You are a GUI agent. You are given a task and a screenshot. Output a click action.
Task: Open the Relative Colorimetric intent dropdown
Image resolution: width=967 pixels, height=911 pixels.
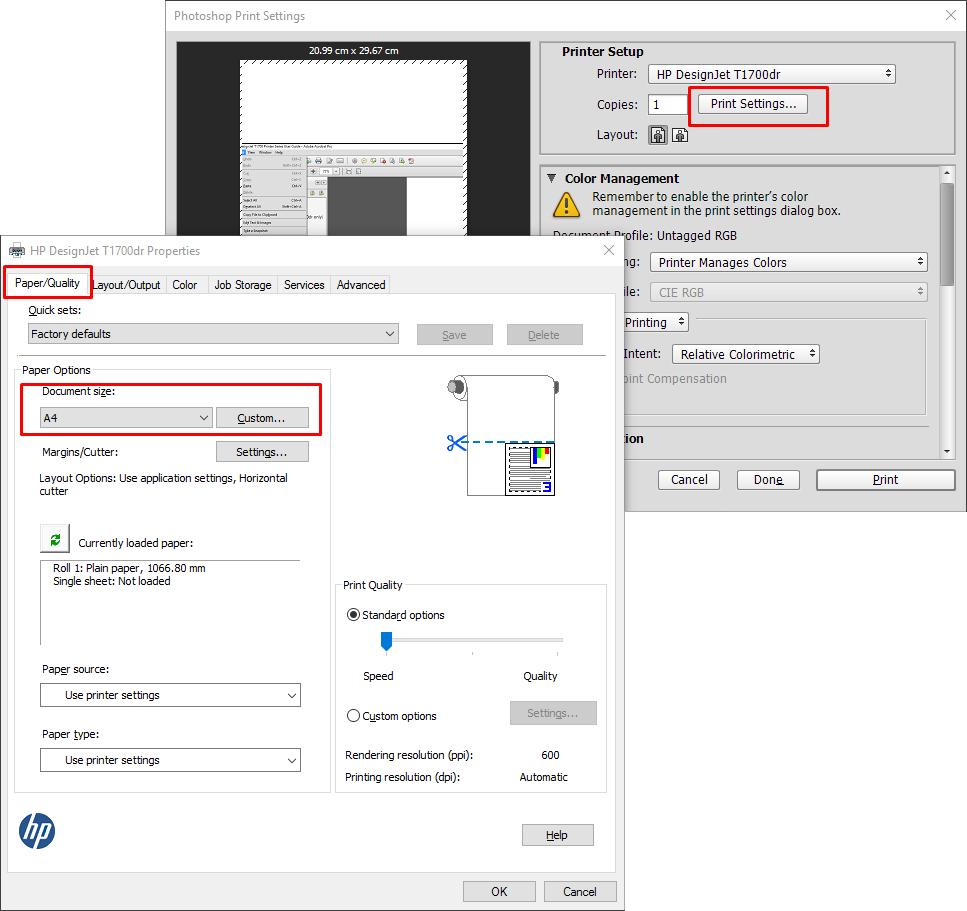(x=746, y=354)
